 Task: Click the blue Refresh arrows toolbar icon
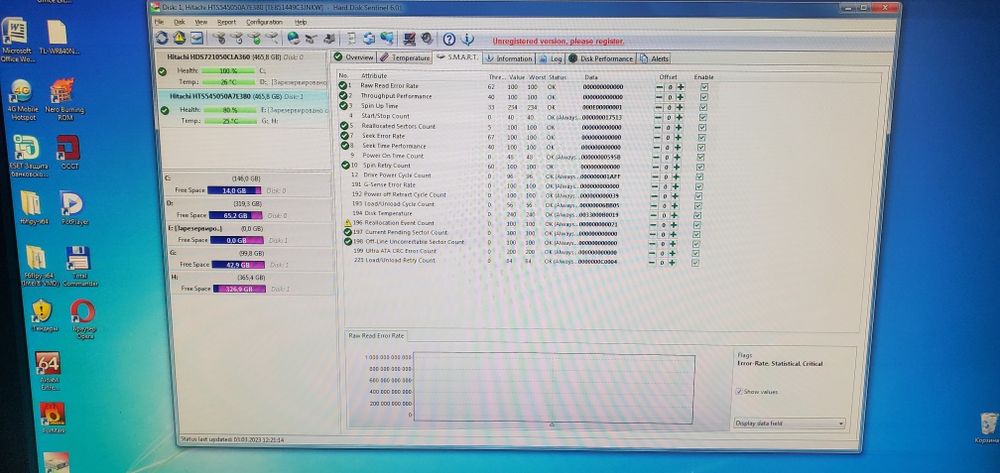[x=162, y=38]
